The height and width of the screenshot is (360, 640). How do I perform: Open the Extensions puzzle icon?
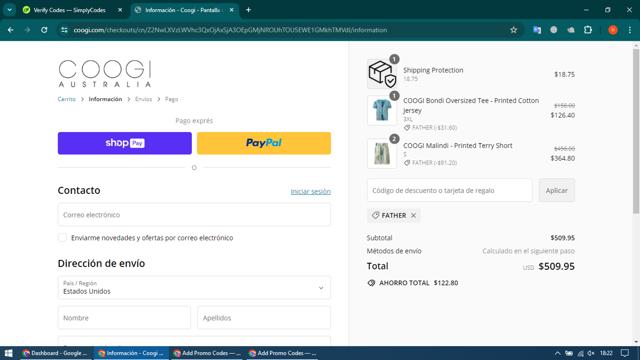pos(588,30)
